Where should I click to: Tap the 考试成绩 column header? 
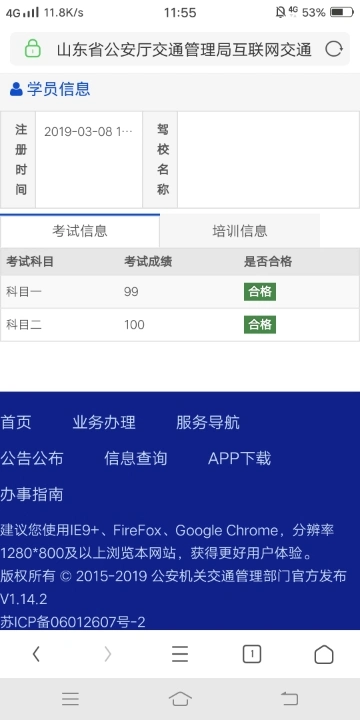[148, 262]
